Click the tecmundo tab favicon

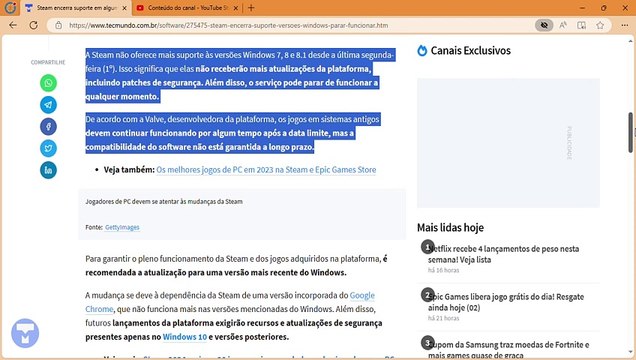[29, 8]
